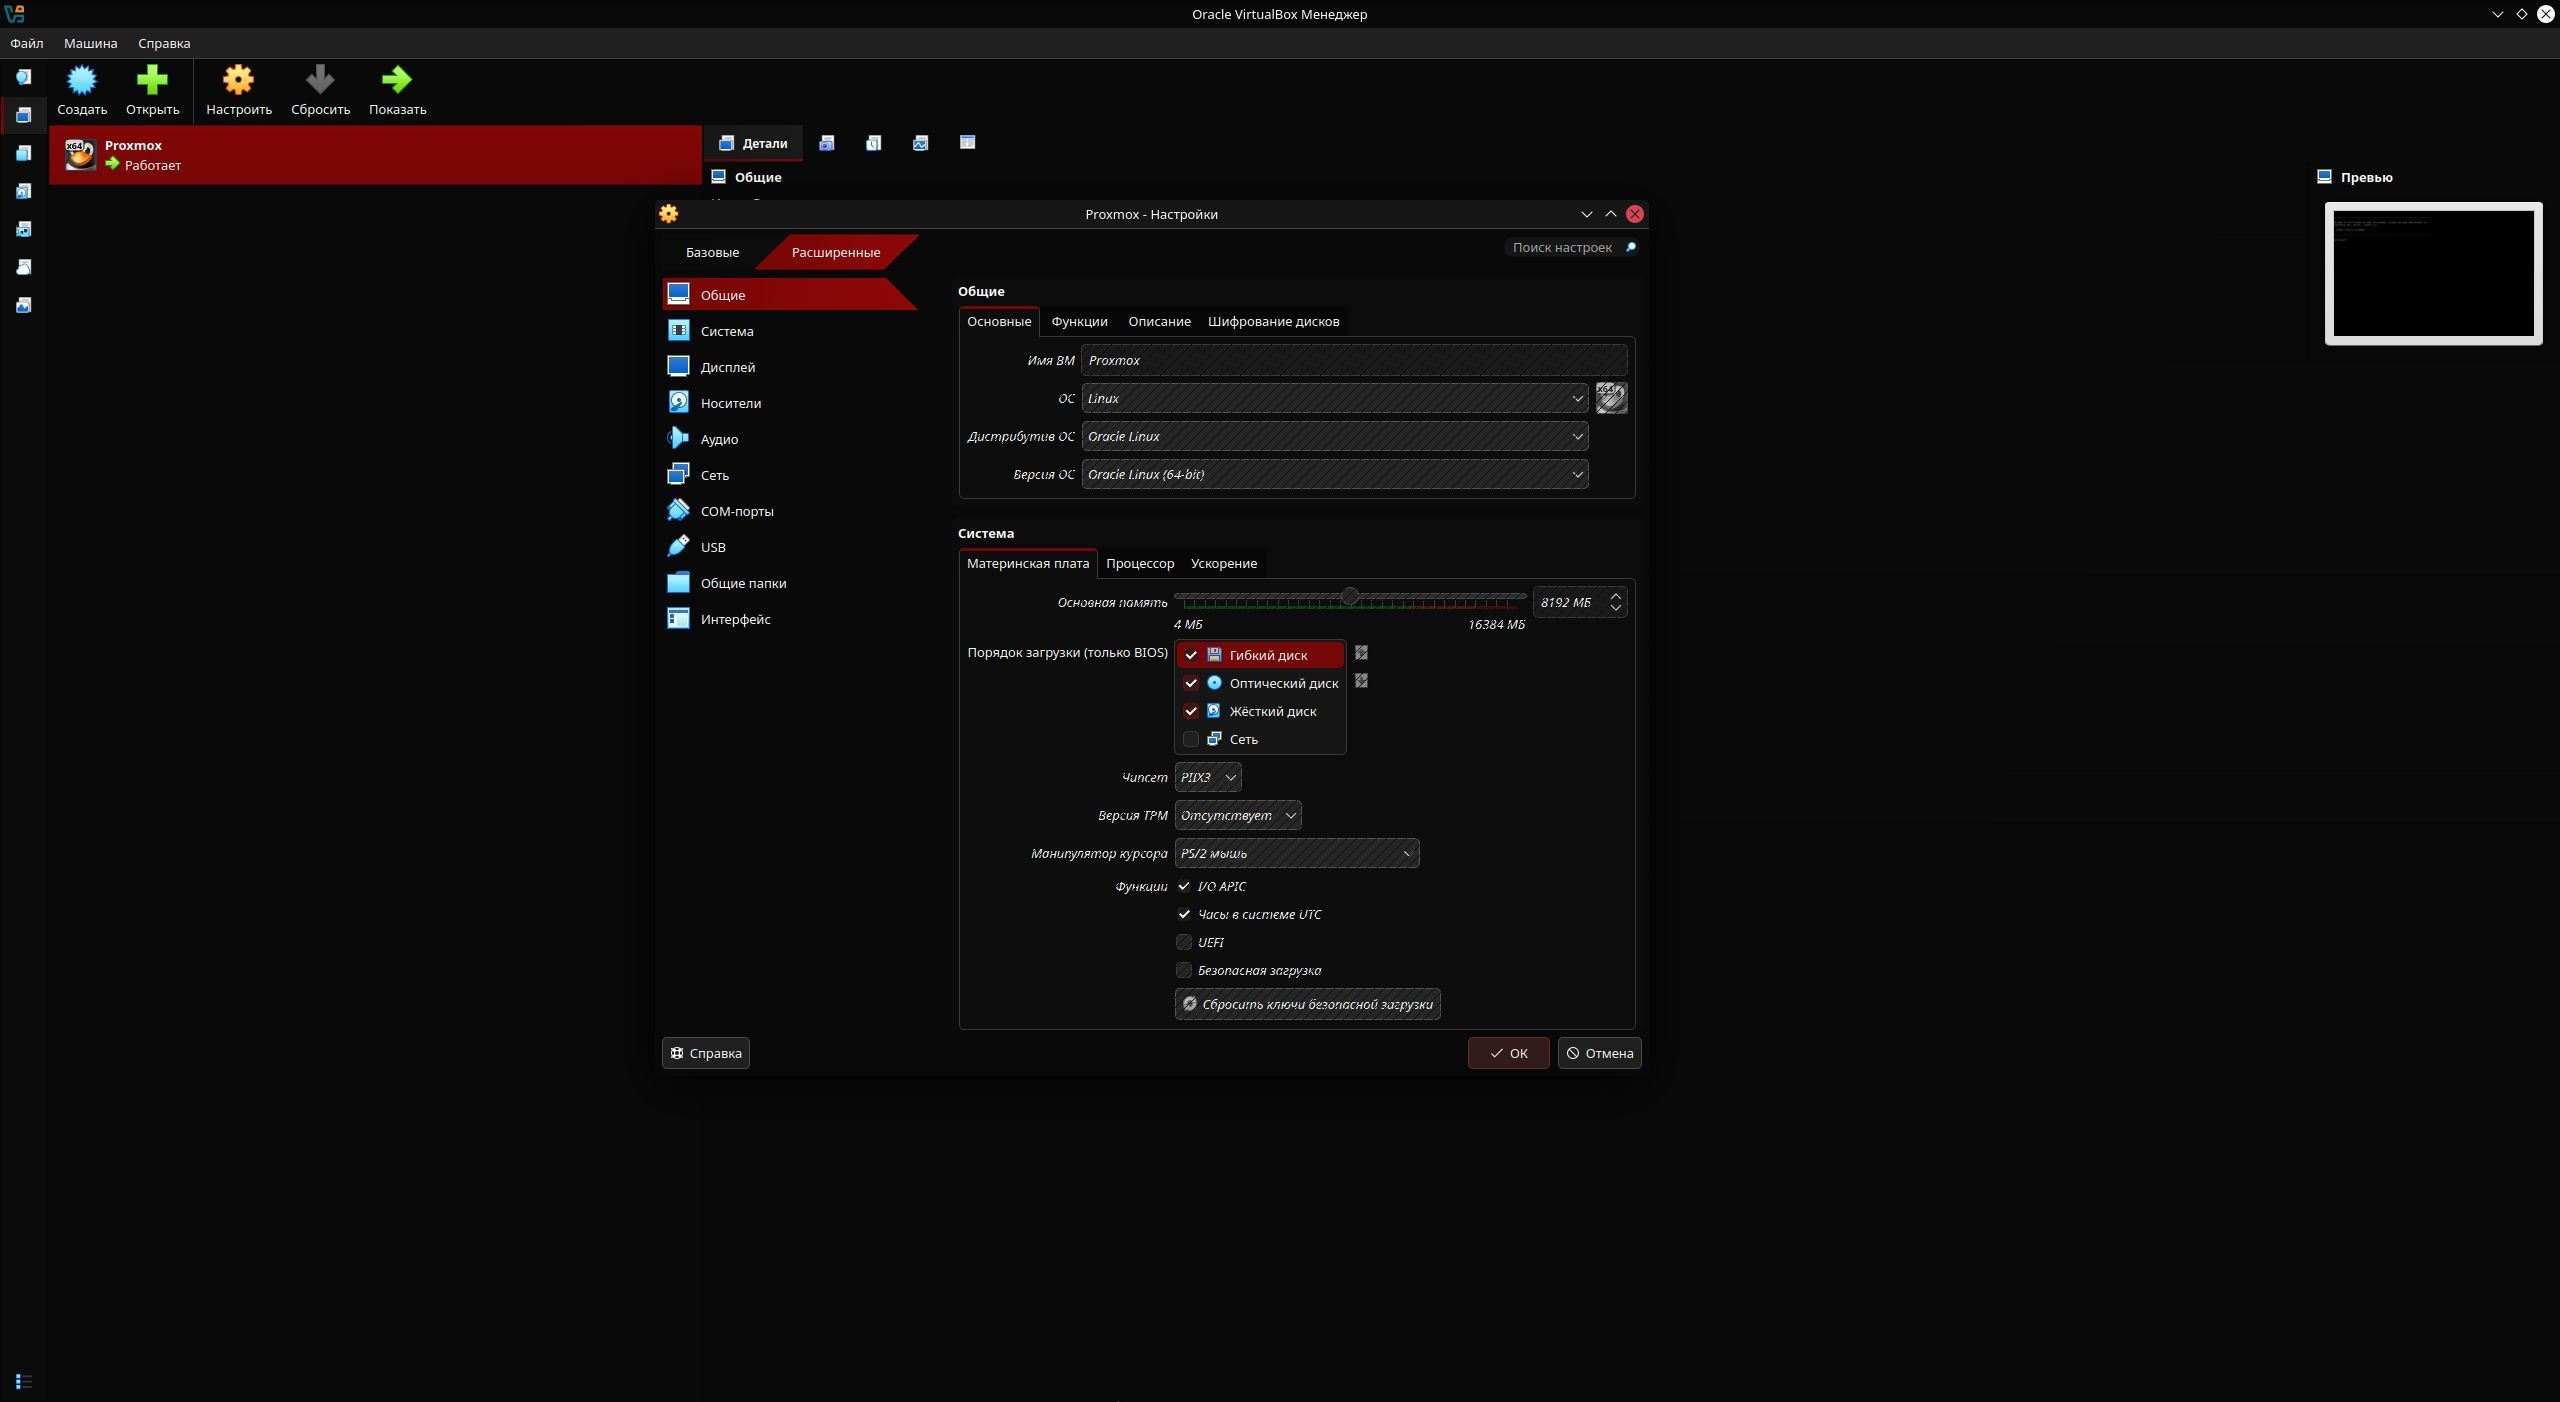This screenshot has width=2560, height=1402.
Task: Open the File Manager tab icon
Action: point(967,143)
